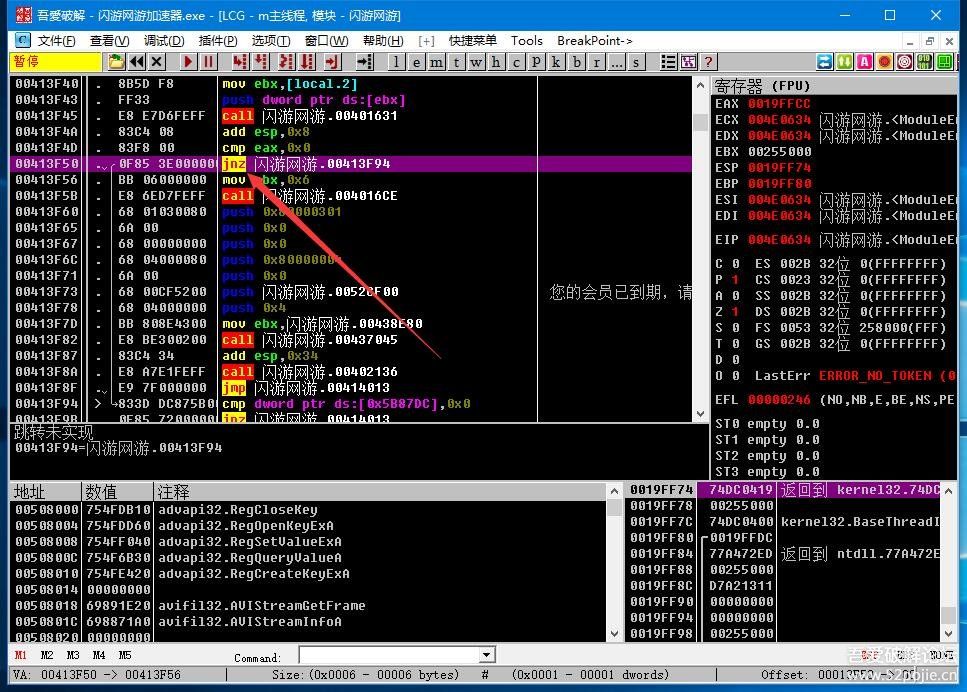Open the Tools menu
Viewport: 967px width, 692px height.
[527, 41]
